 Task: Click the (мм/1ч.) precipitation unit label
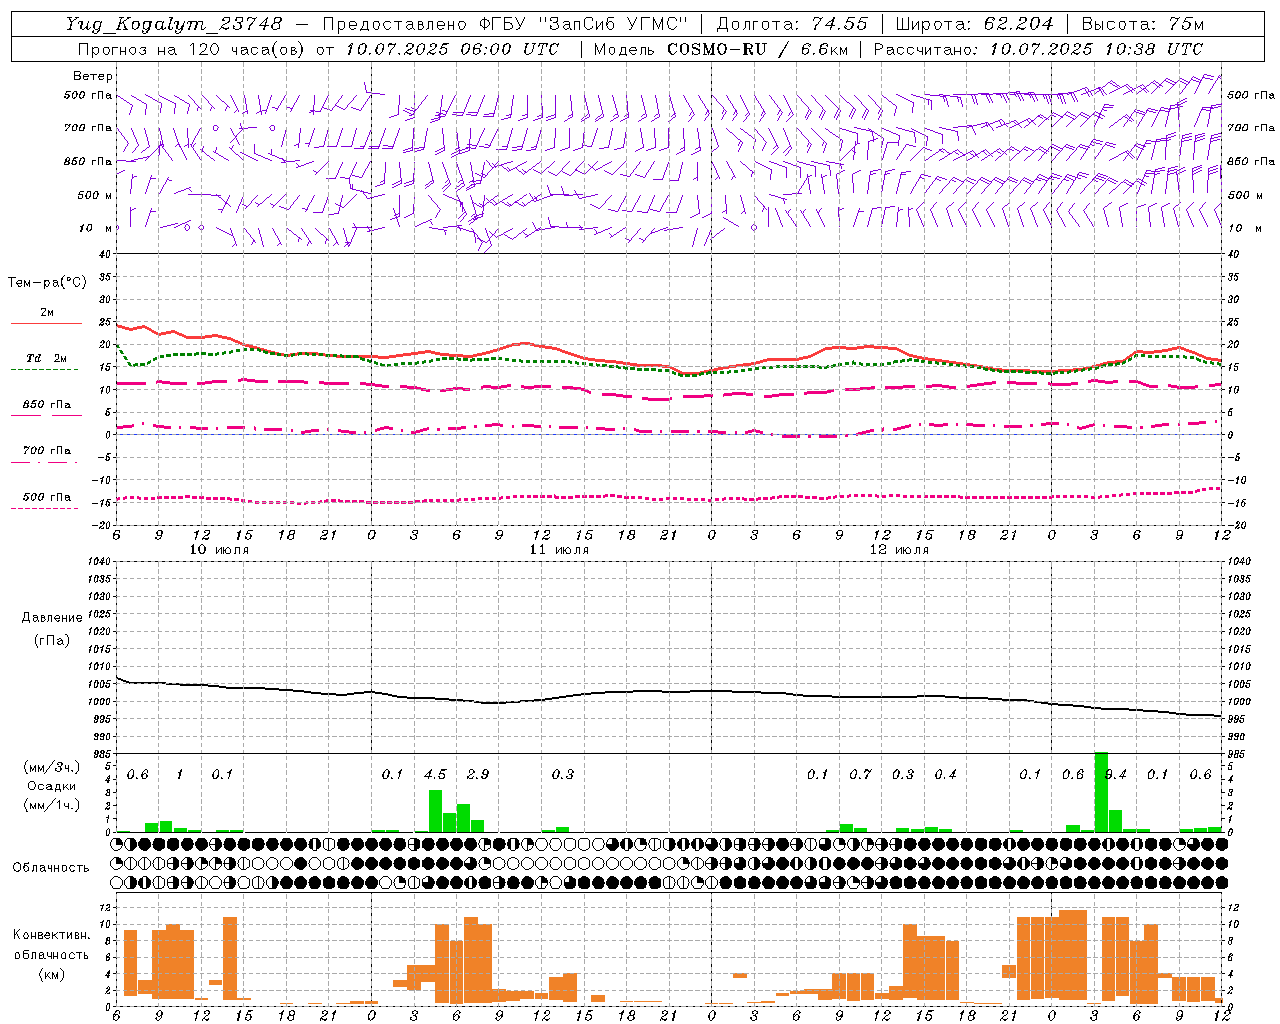tap(52, 804)
